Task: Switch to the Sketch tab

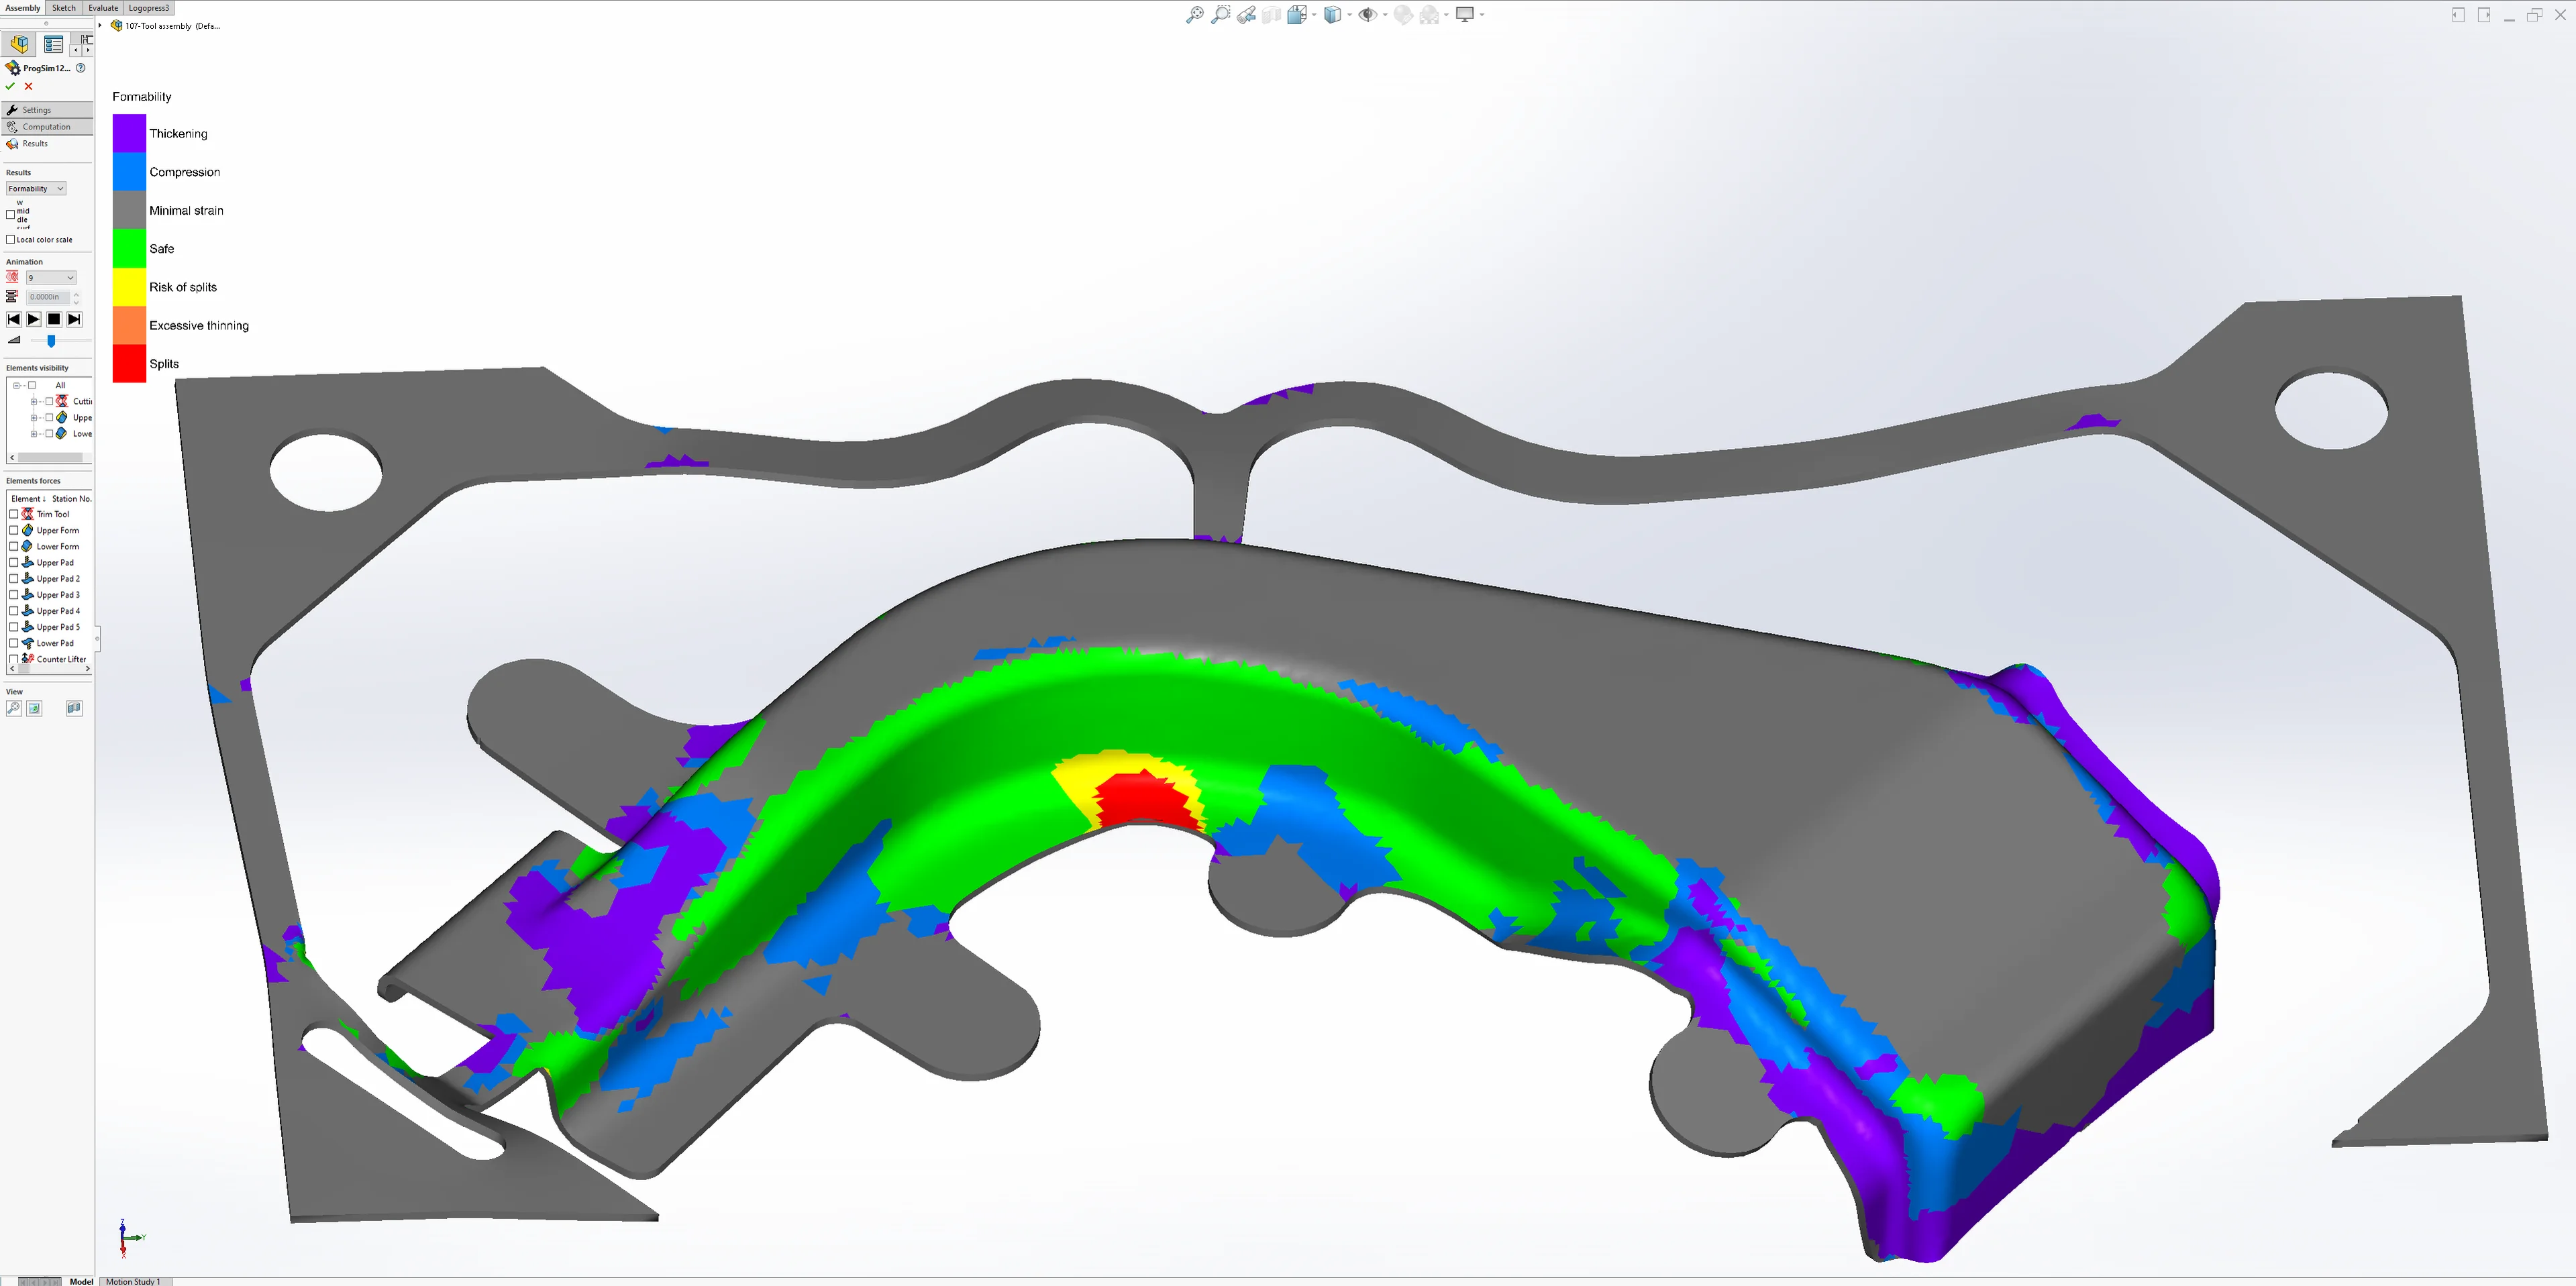Action: pos(64,8)
